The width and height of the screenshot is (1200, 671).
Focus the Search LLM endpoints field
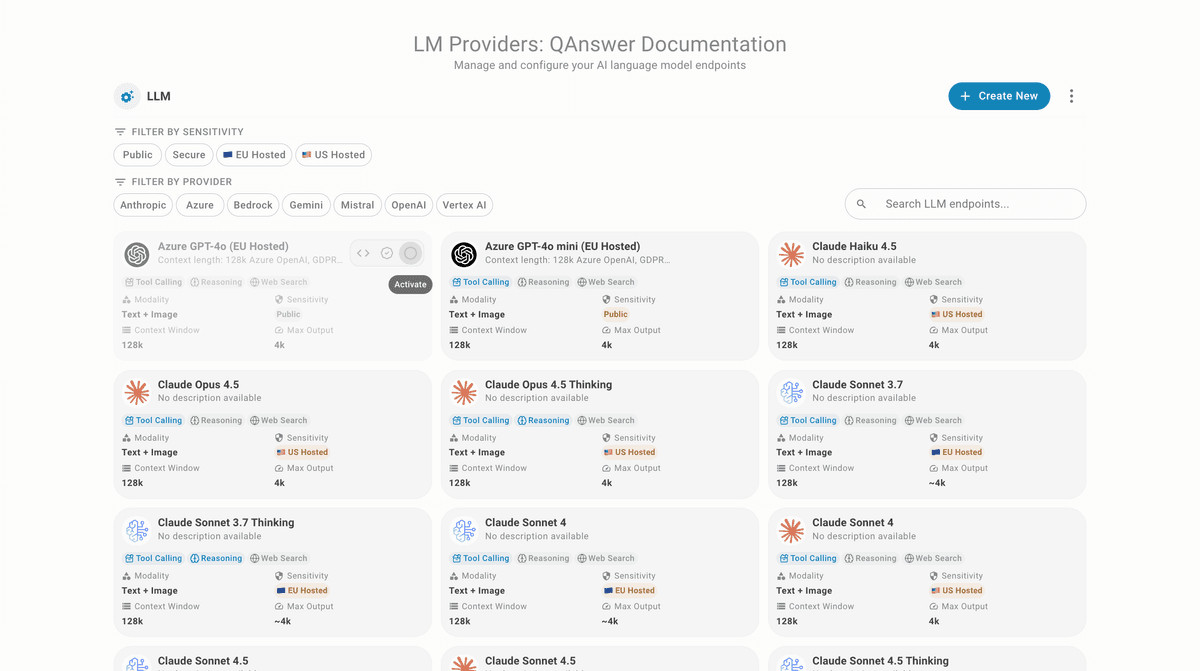[x=966, y=204]
